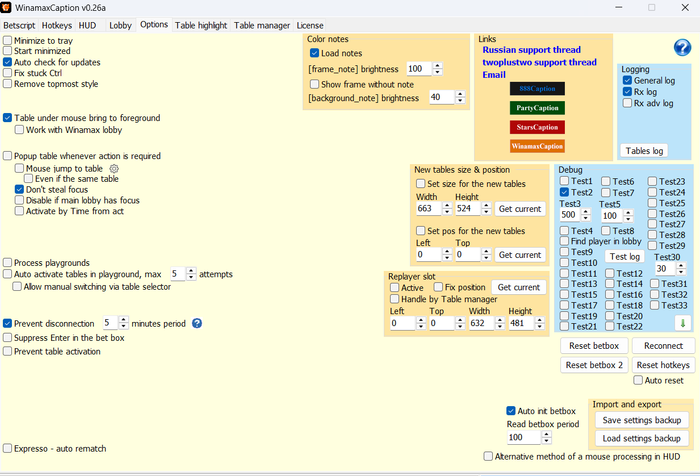Image resolution: width=700 pixels, height=476 pixels.
Task: Enable the Minimize to tray checkbox
Action: (x=8, y=40)
